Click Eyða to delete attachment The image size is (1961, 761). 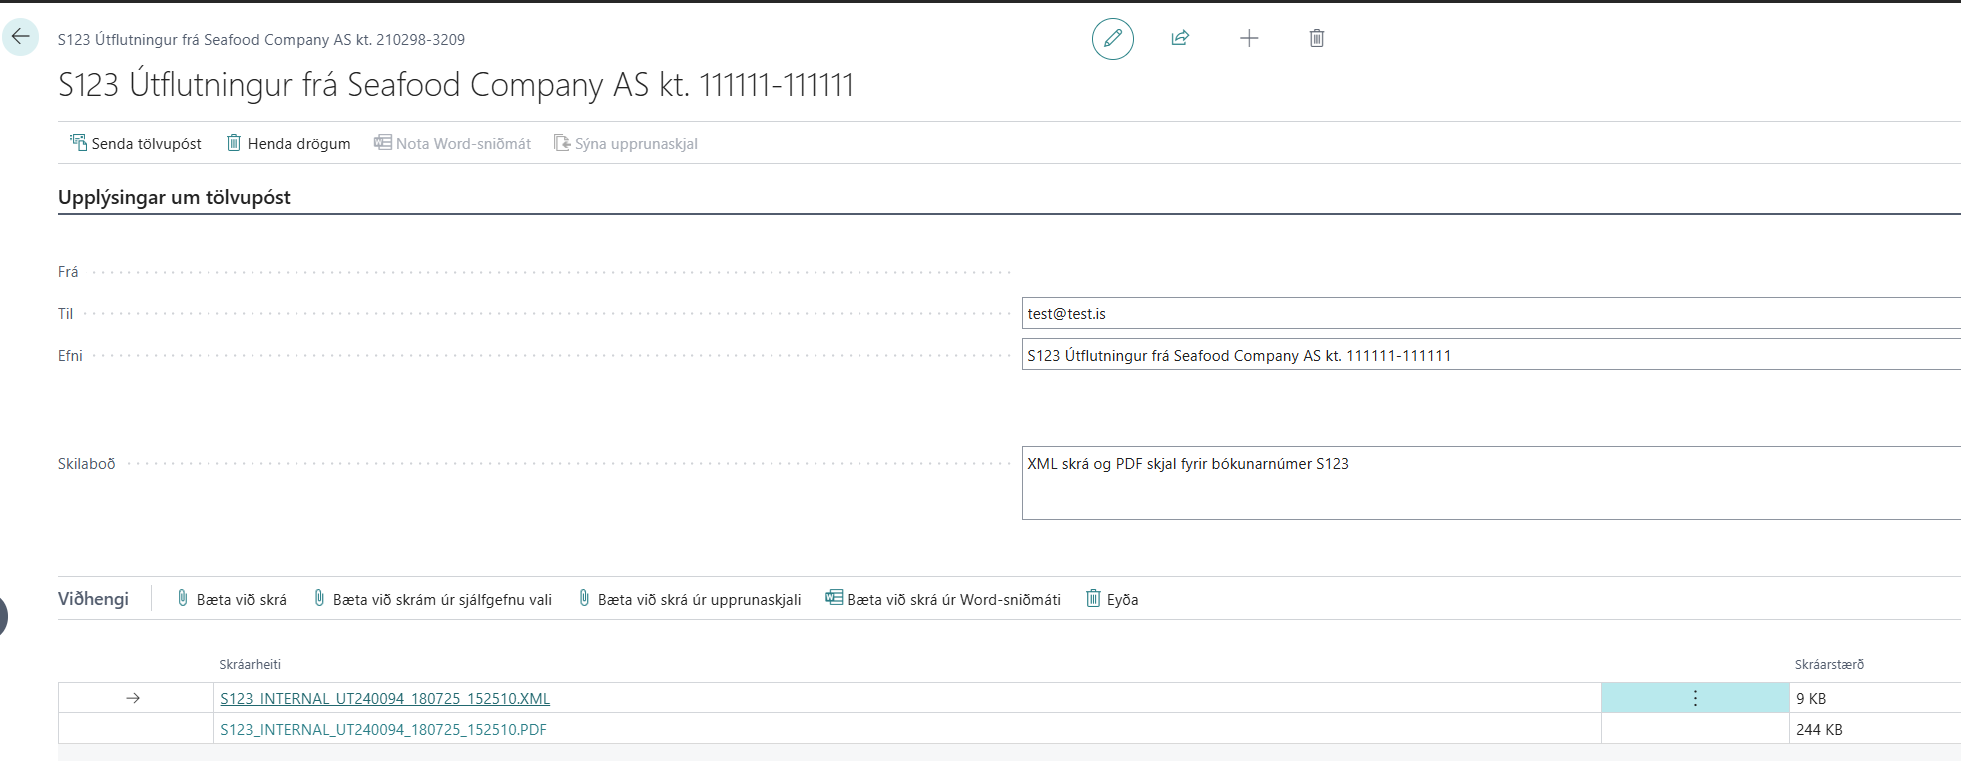coord(1113,600)
